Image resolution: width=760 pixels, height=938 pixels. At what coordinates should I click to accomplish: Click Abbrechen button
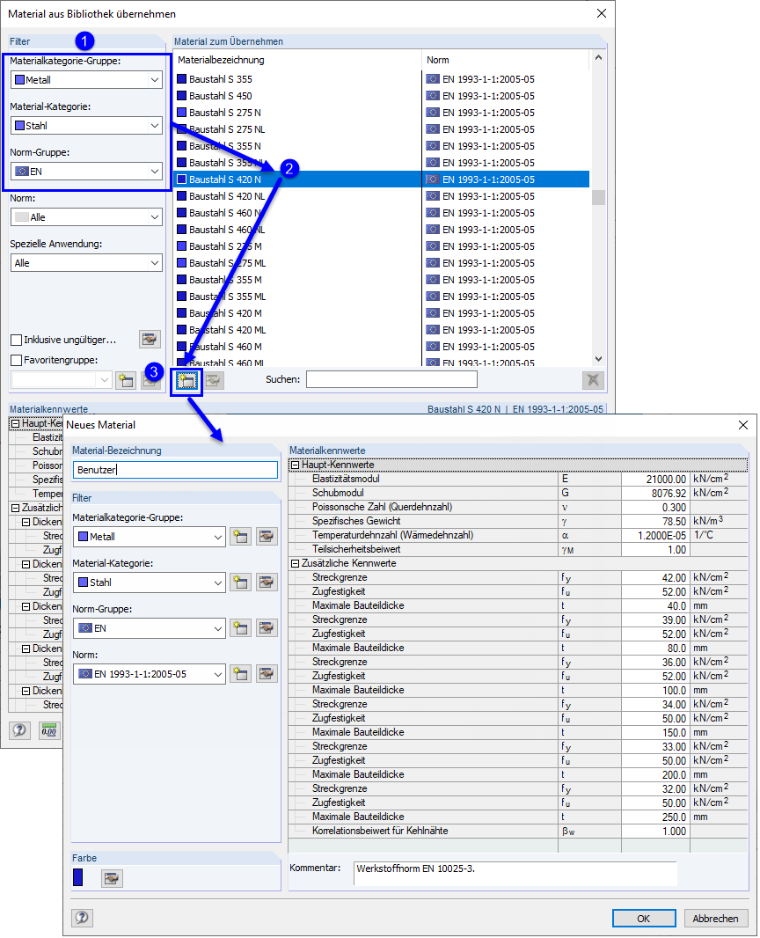pos(715,918)
